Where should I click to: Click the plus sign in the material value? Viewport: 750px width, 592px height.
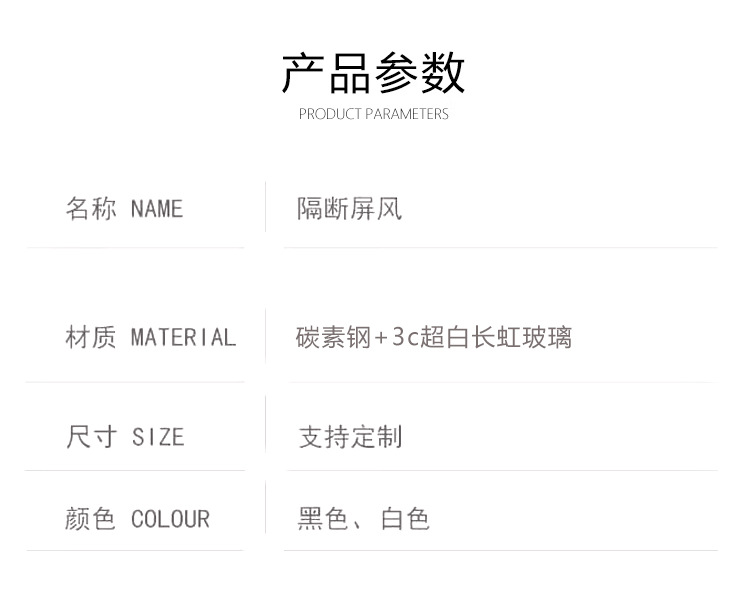click(x=381, y=338)
